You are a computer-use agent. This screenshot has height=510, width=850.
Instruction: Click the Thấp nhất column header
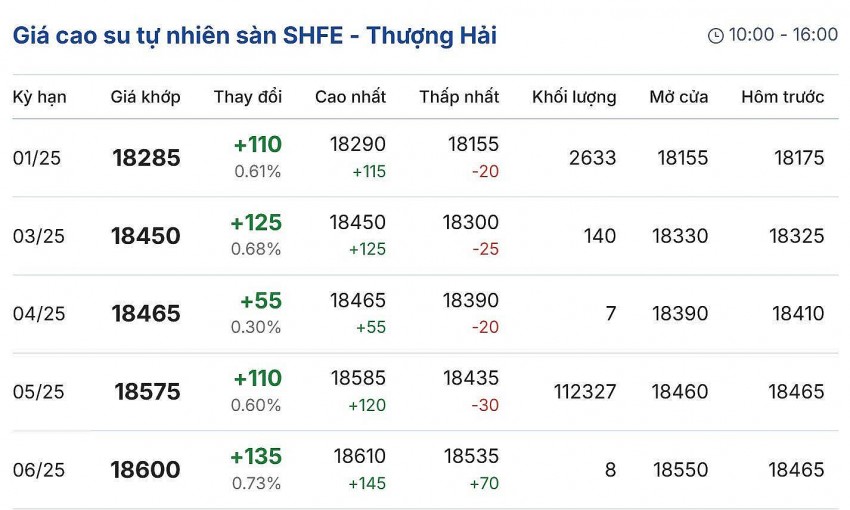[x=459, y=97]
